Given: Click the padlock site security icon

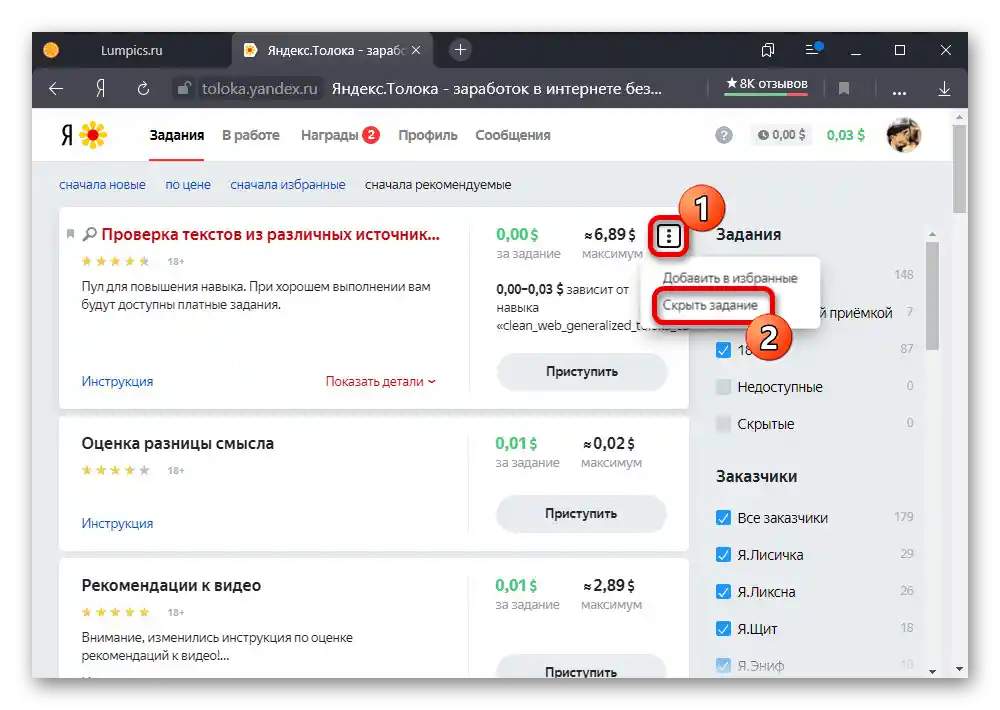Looking at the screenshot, I should click(x=184, y=88).
